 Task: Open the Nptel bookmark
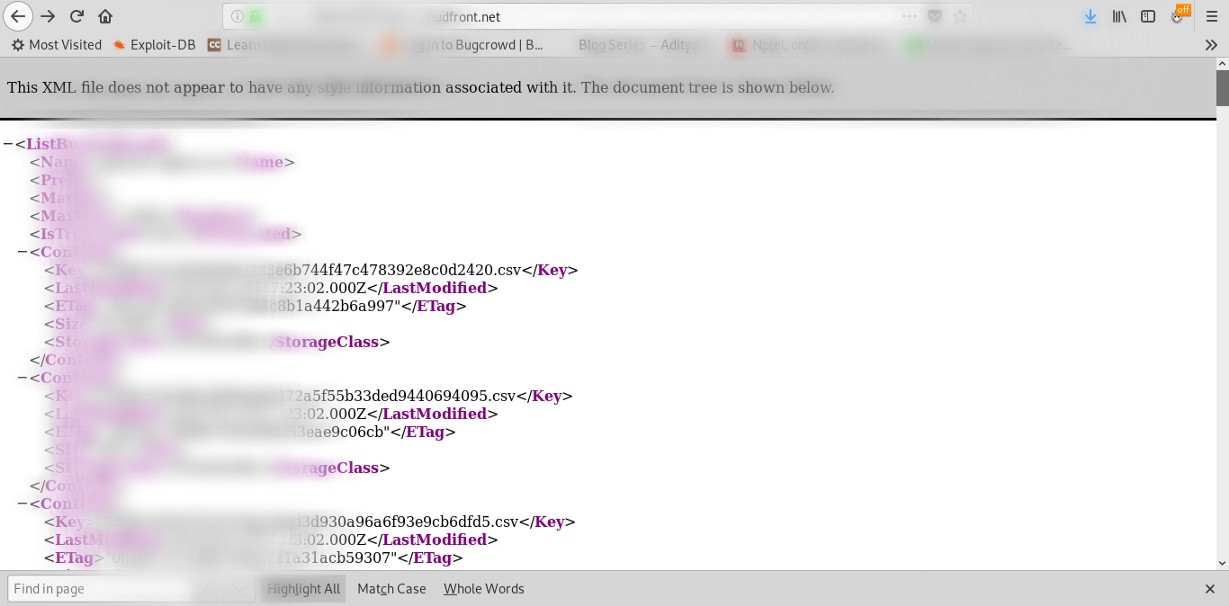[x=812, y=45]
